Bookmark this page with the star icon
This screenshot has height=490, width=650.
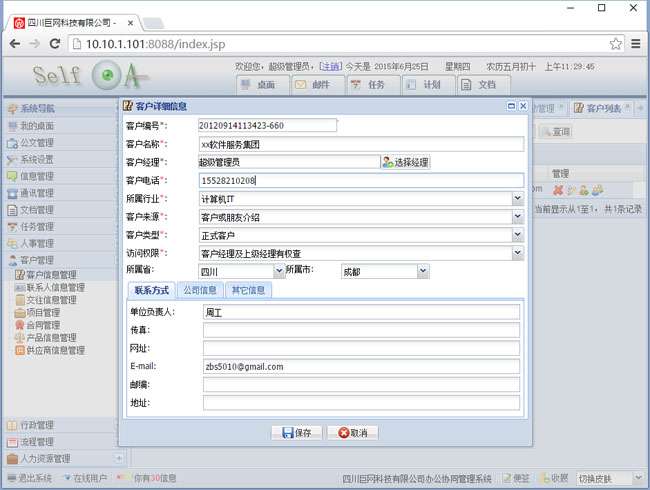[x=615, y=44]
